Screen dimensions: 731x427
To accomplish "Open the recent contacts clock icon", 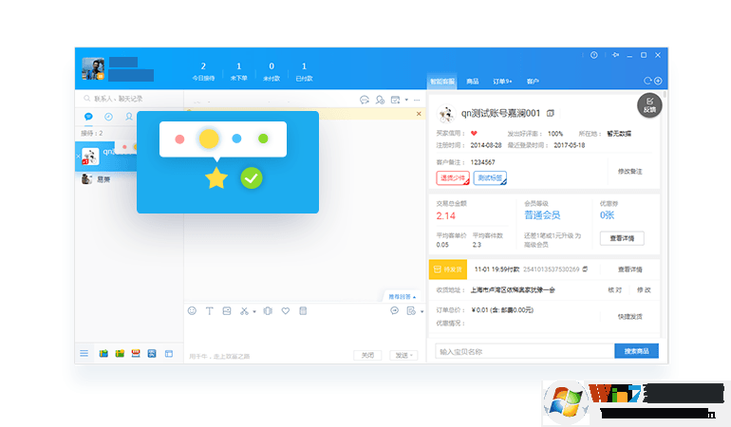I will [109, 117].
